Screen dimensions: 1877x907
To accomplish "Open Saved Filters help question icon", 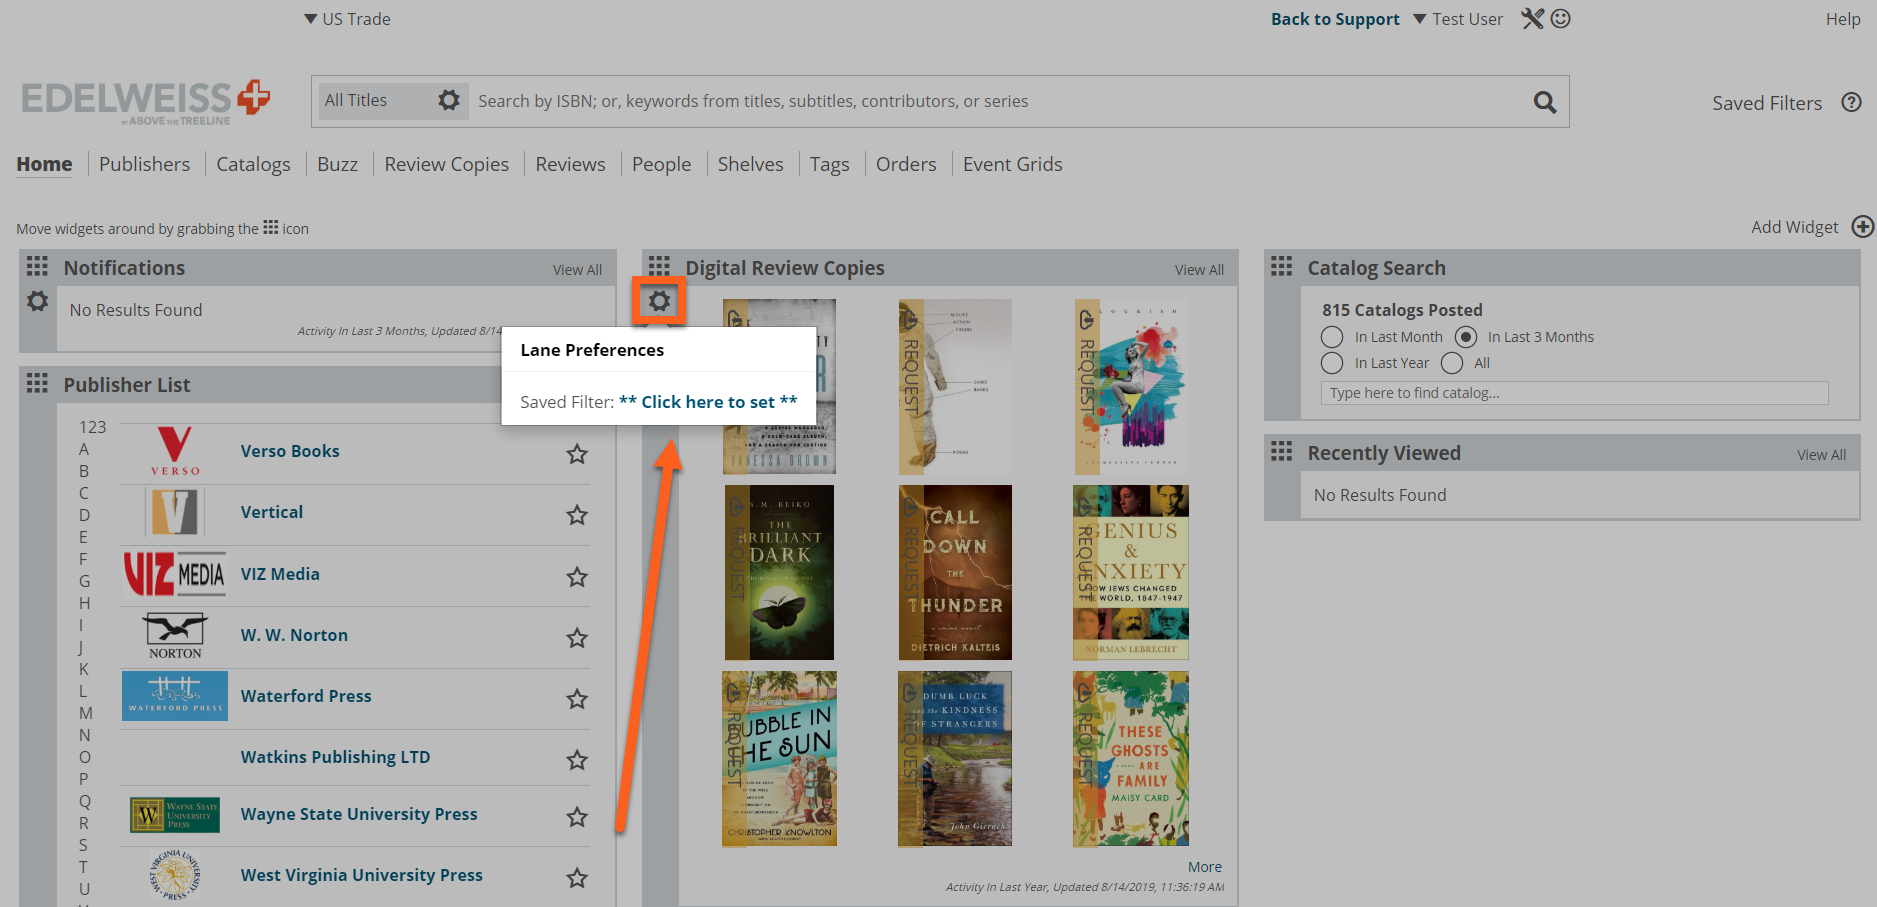I will tap(1851, 102).
